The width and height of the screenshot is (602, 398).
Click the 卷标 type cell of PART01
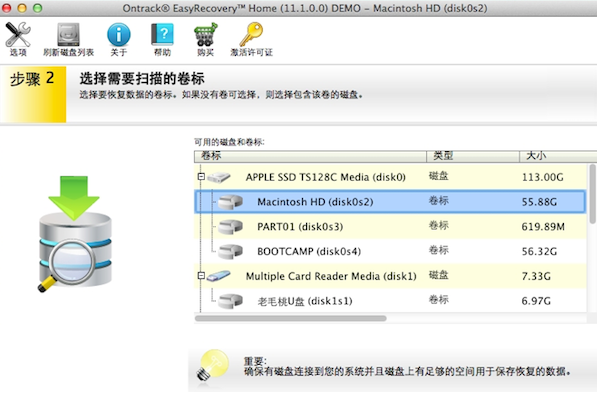click(x=438, y=226)
